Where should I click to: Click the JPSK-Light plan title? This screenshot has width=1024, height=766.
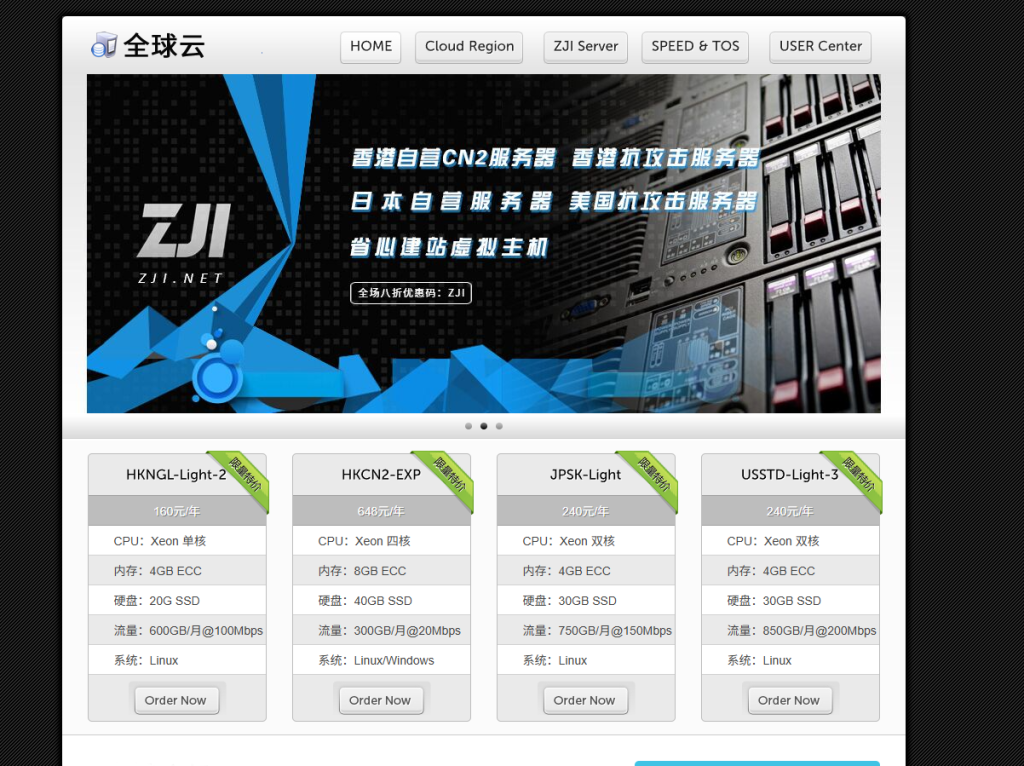pyautogui.click(x=585, y=475)
